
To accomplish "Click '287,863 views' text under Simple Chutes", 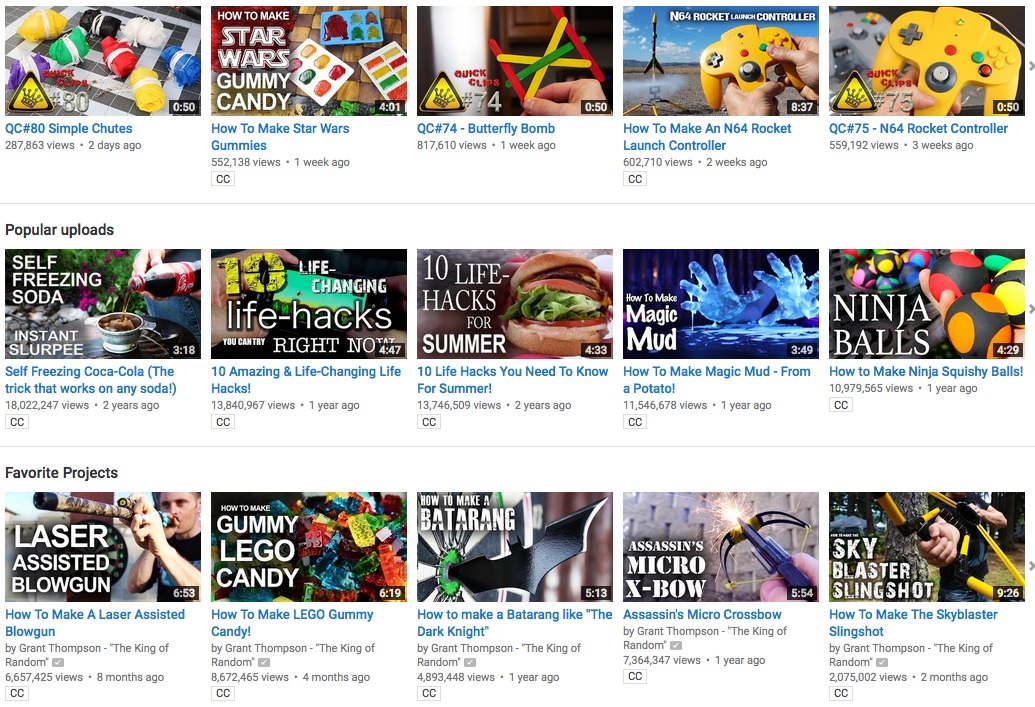I will click(40, 145).
